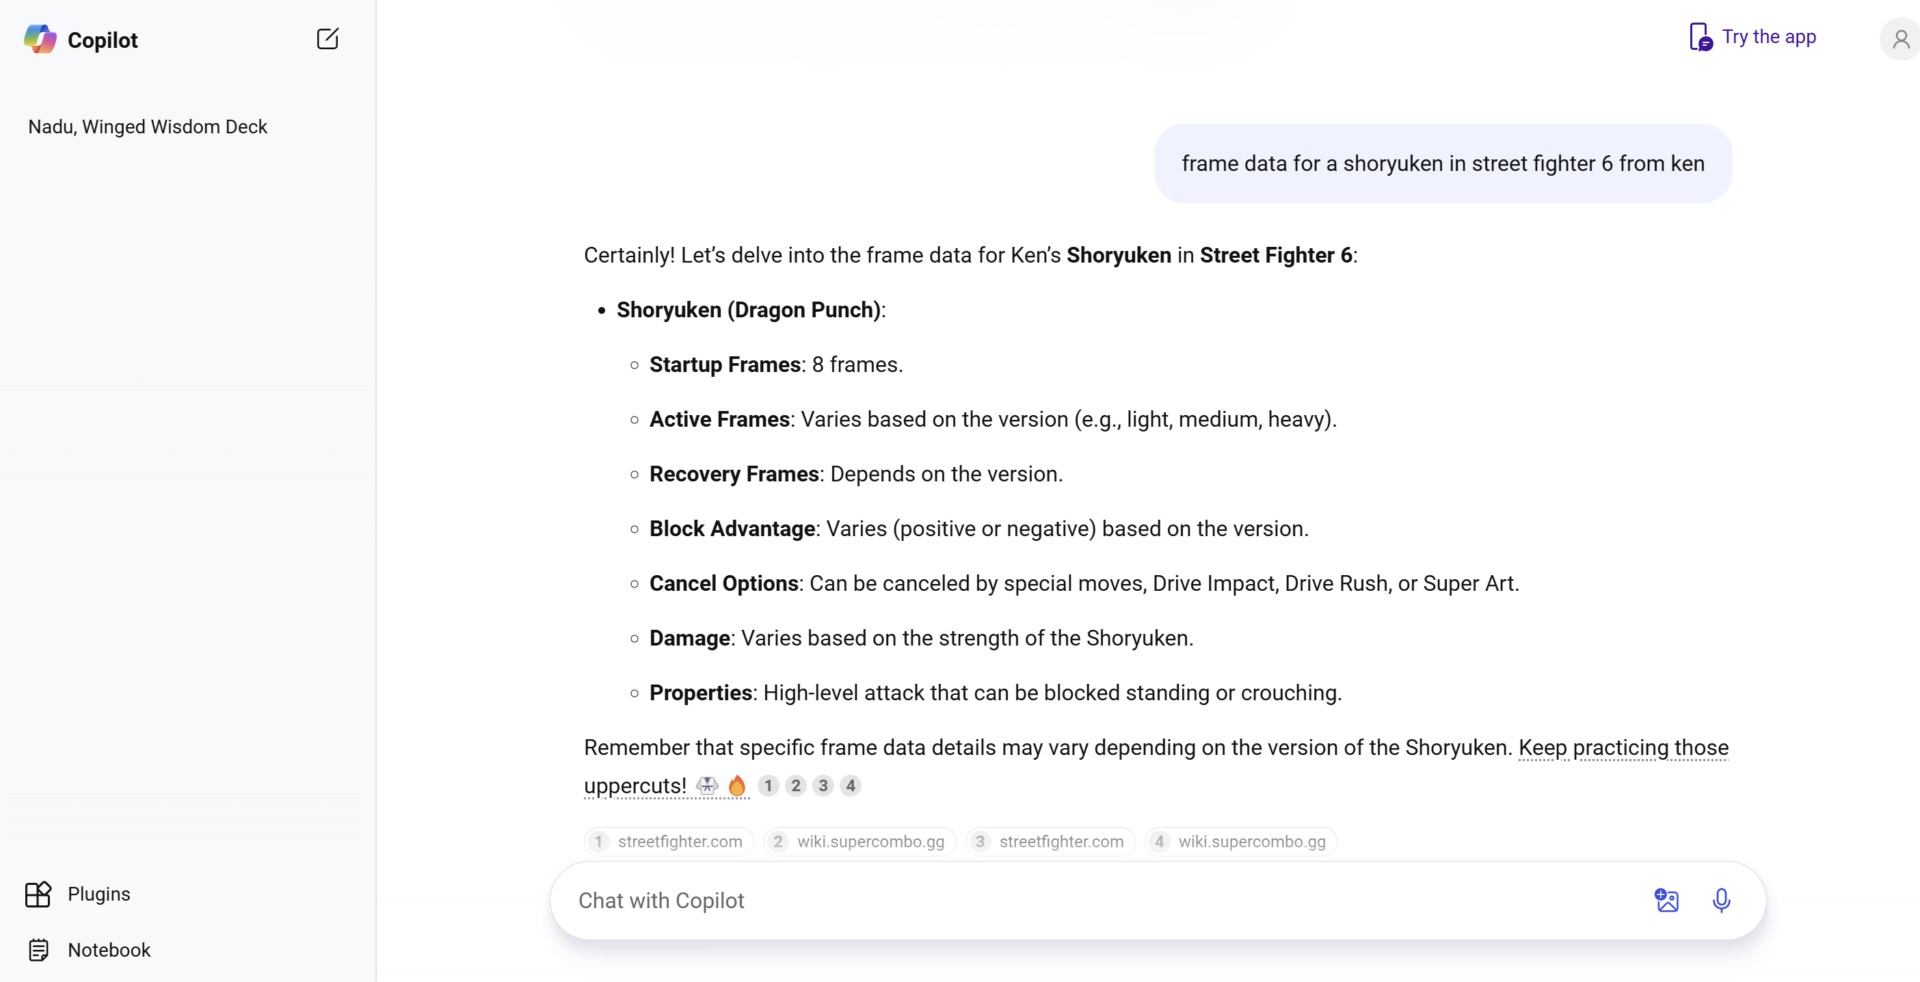Click inline citation number 1
The image size is (1920, 982).
(768, 786)
